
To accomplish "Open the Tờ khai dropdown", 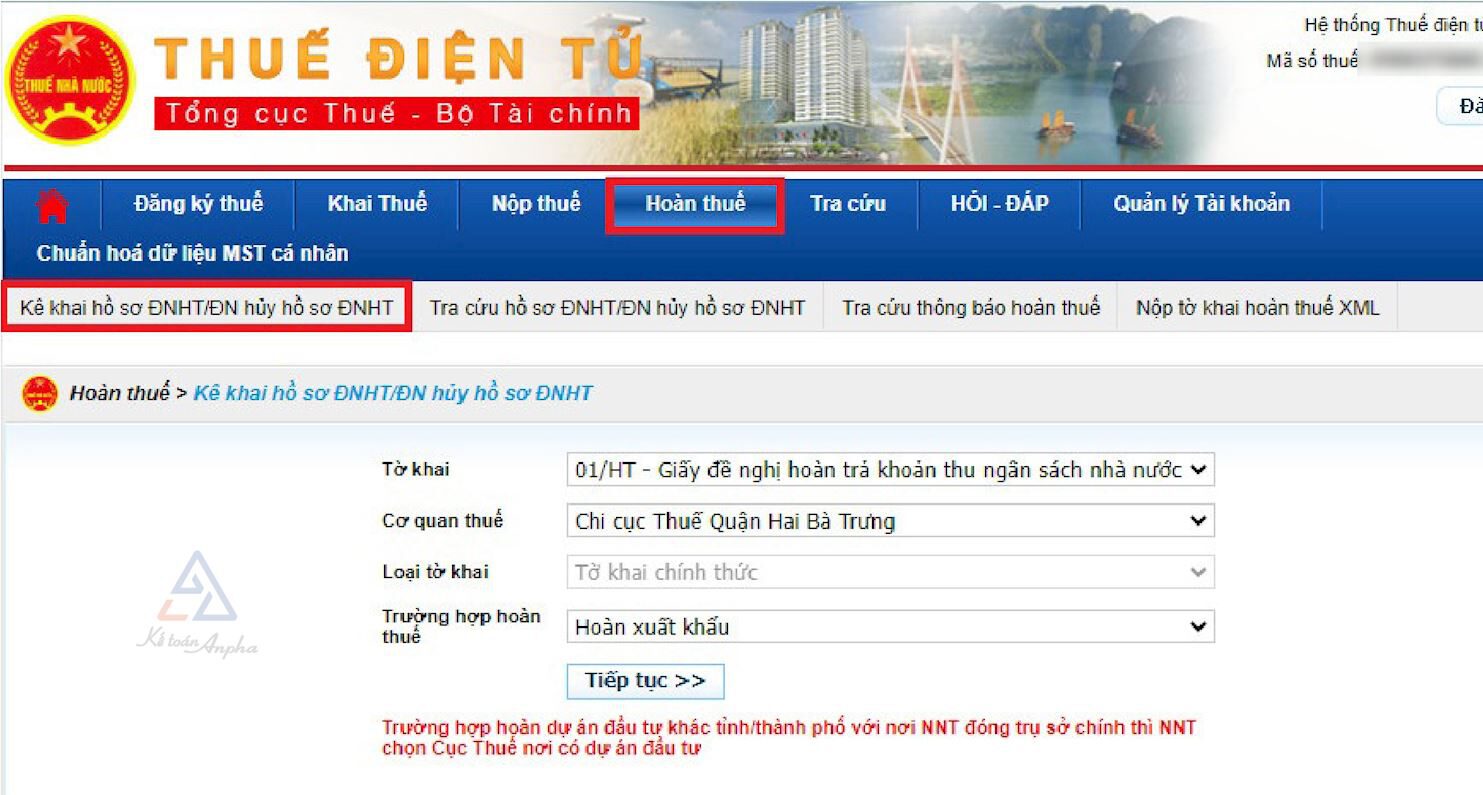I will [890, 469].
